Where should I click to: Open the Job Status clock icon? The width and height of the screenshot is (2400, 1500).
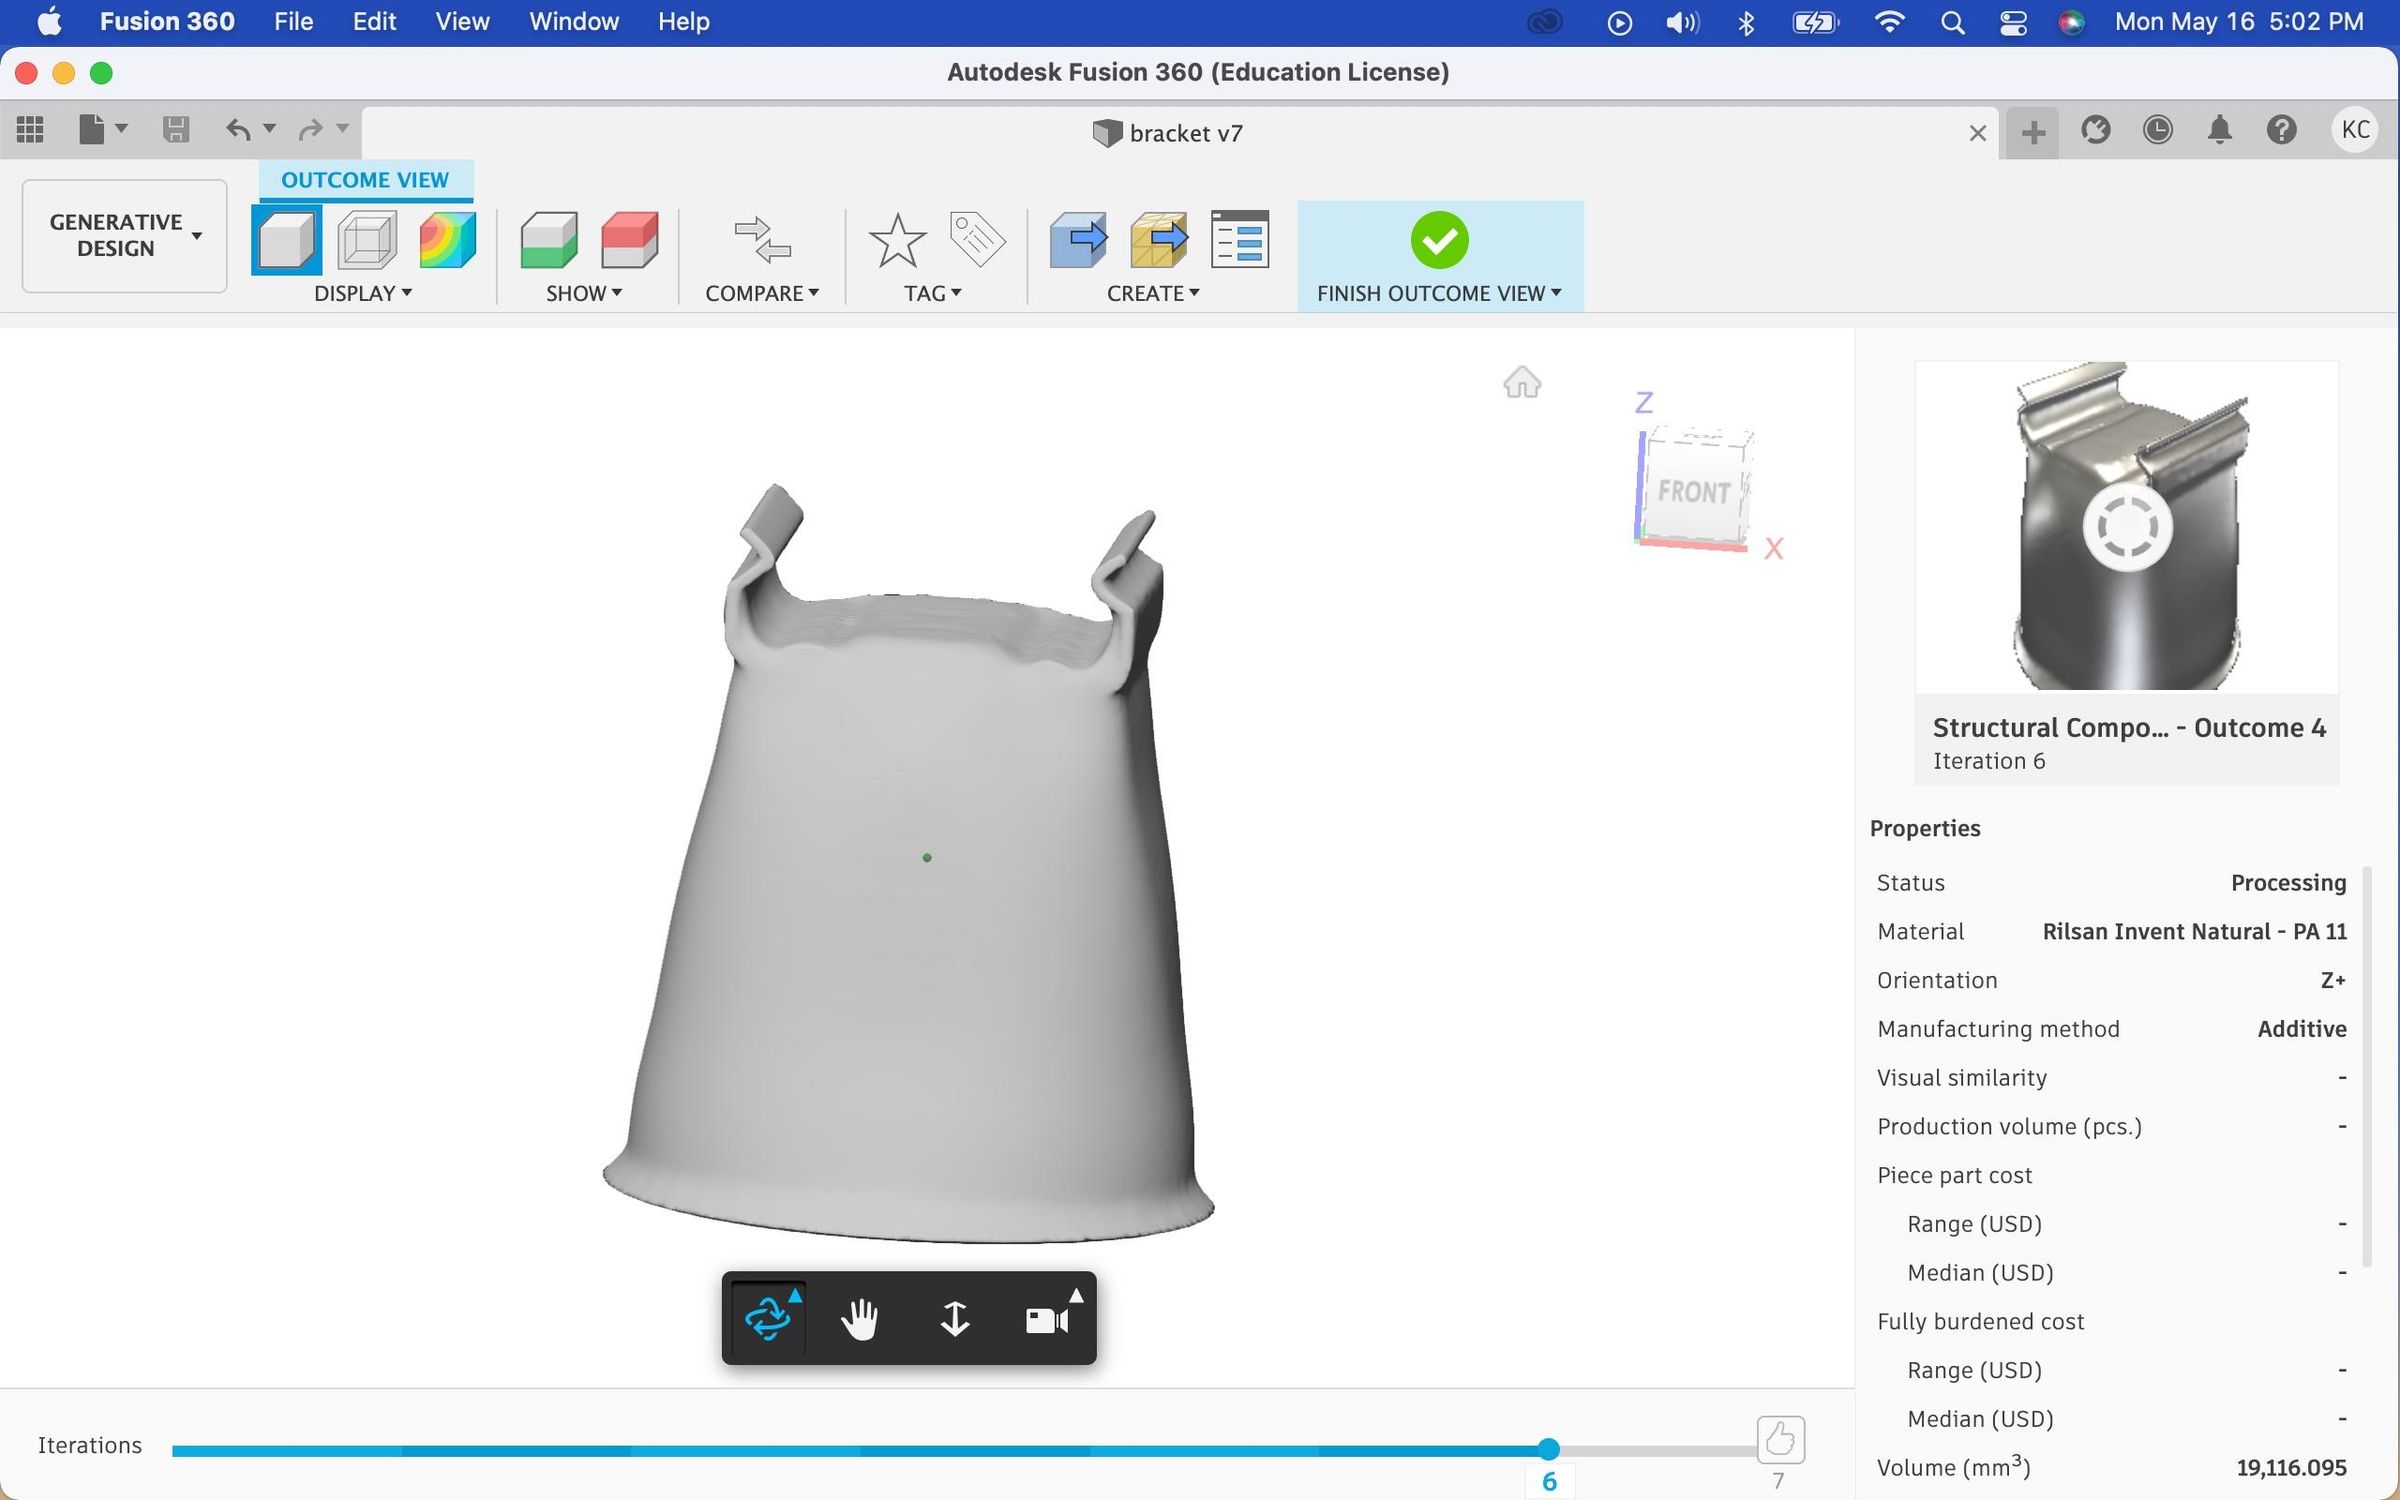pyautogui.click(x=2158, y=130)
